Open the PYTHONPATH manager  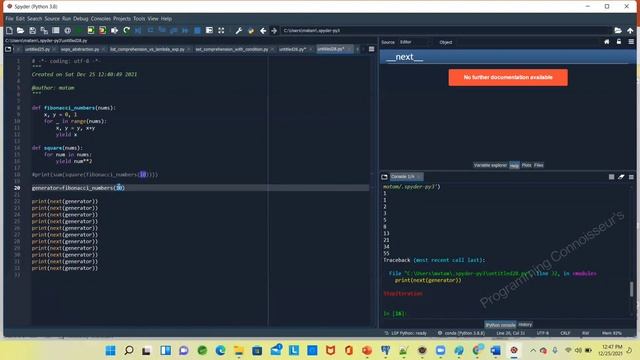251,31
